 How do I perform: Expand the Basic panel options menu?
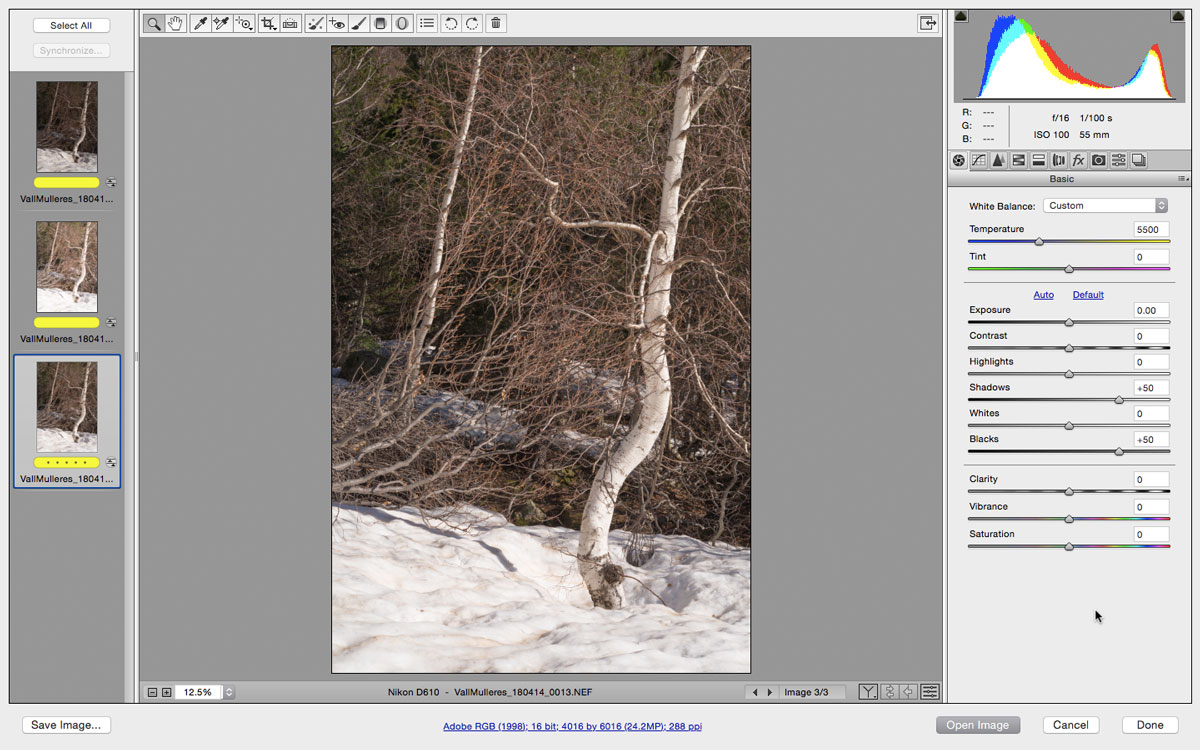1181,179
